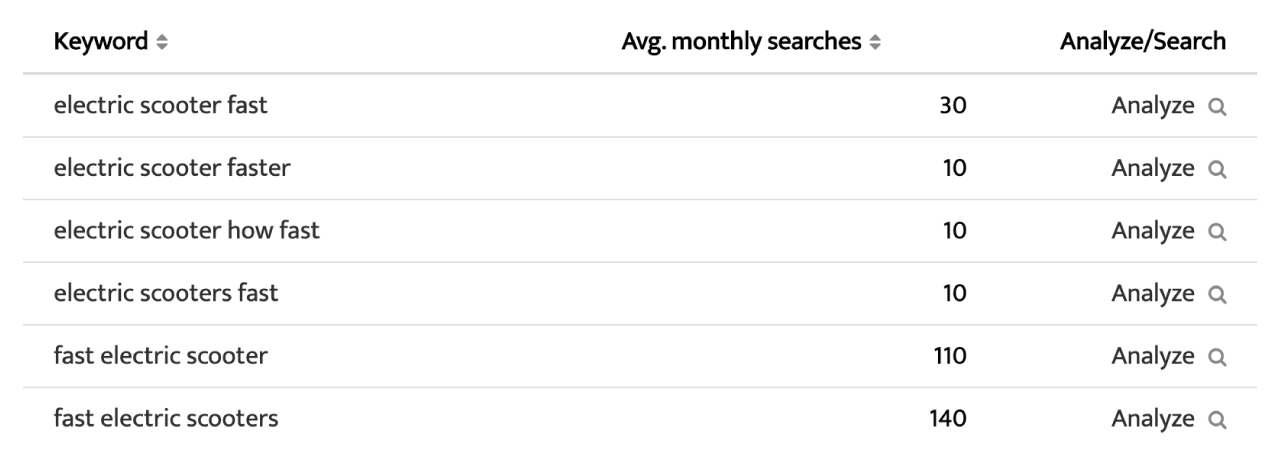Viewport: 1264px width, 453px height.
Task: Select the fast electric scooters keyword text
Action: coord(166,419)
